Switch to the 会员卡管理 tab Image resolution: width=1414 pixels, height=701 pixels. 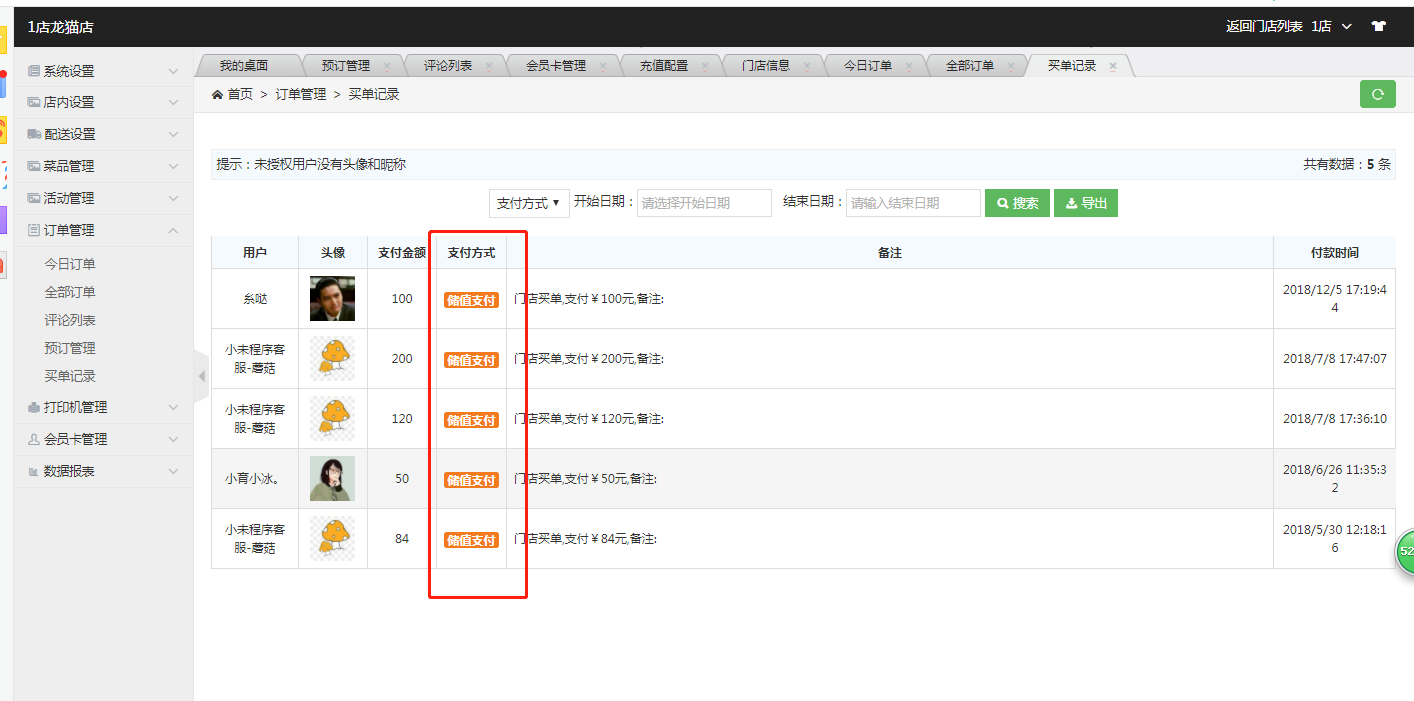(x=555, y=66)
